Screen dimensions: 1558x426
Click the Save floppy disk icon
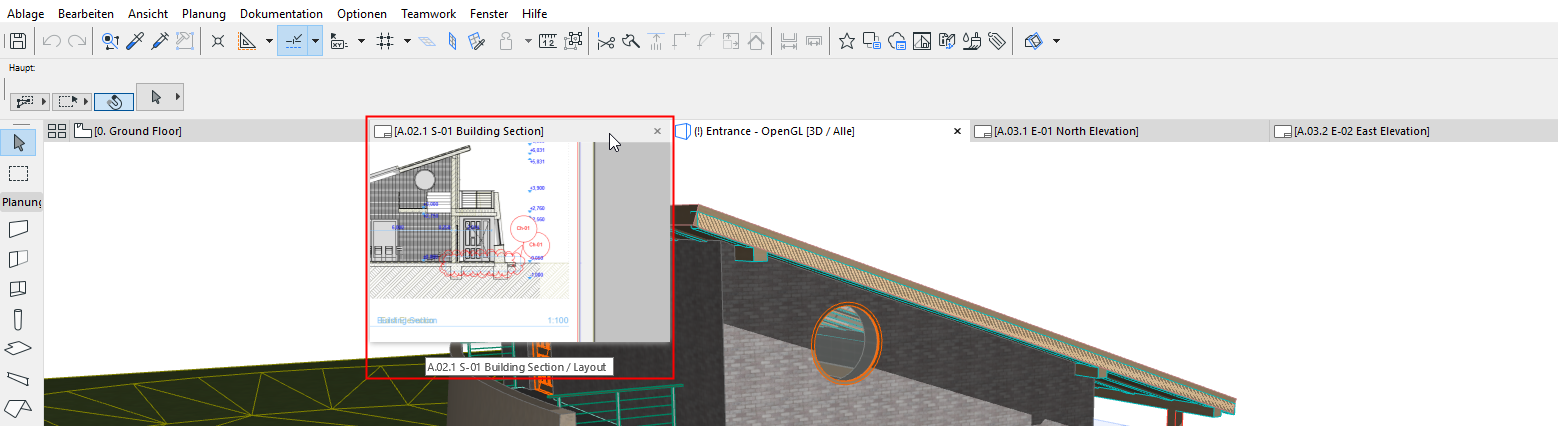(x=18, y=41)
